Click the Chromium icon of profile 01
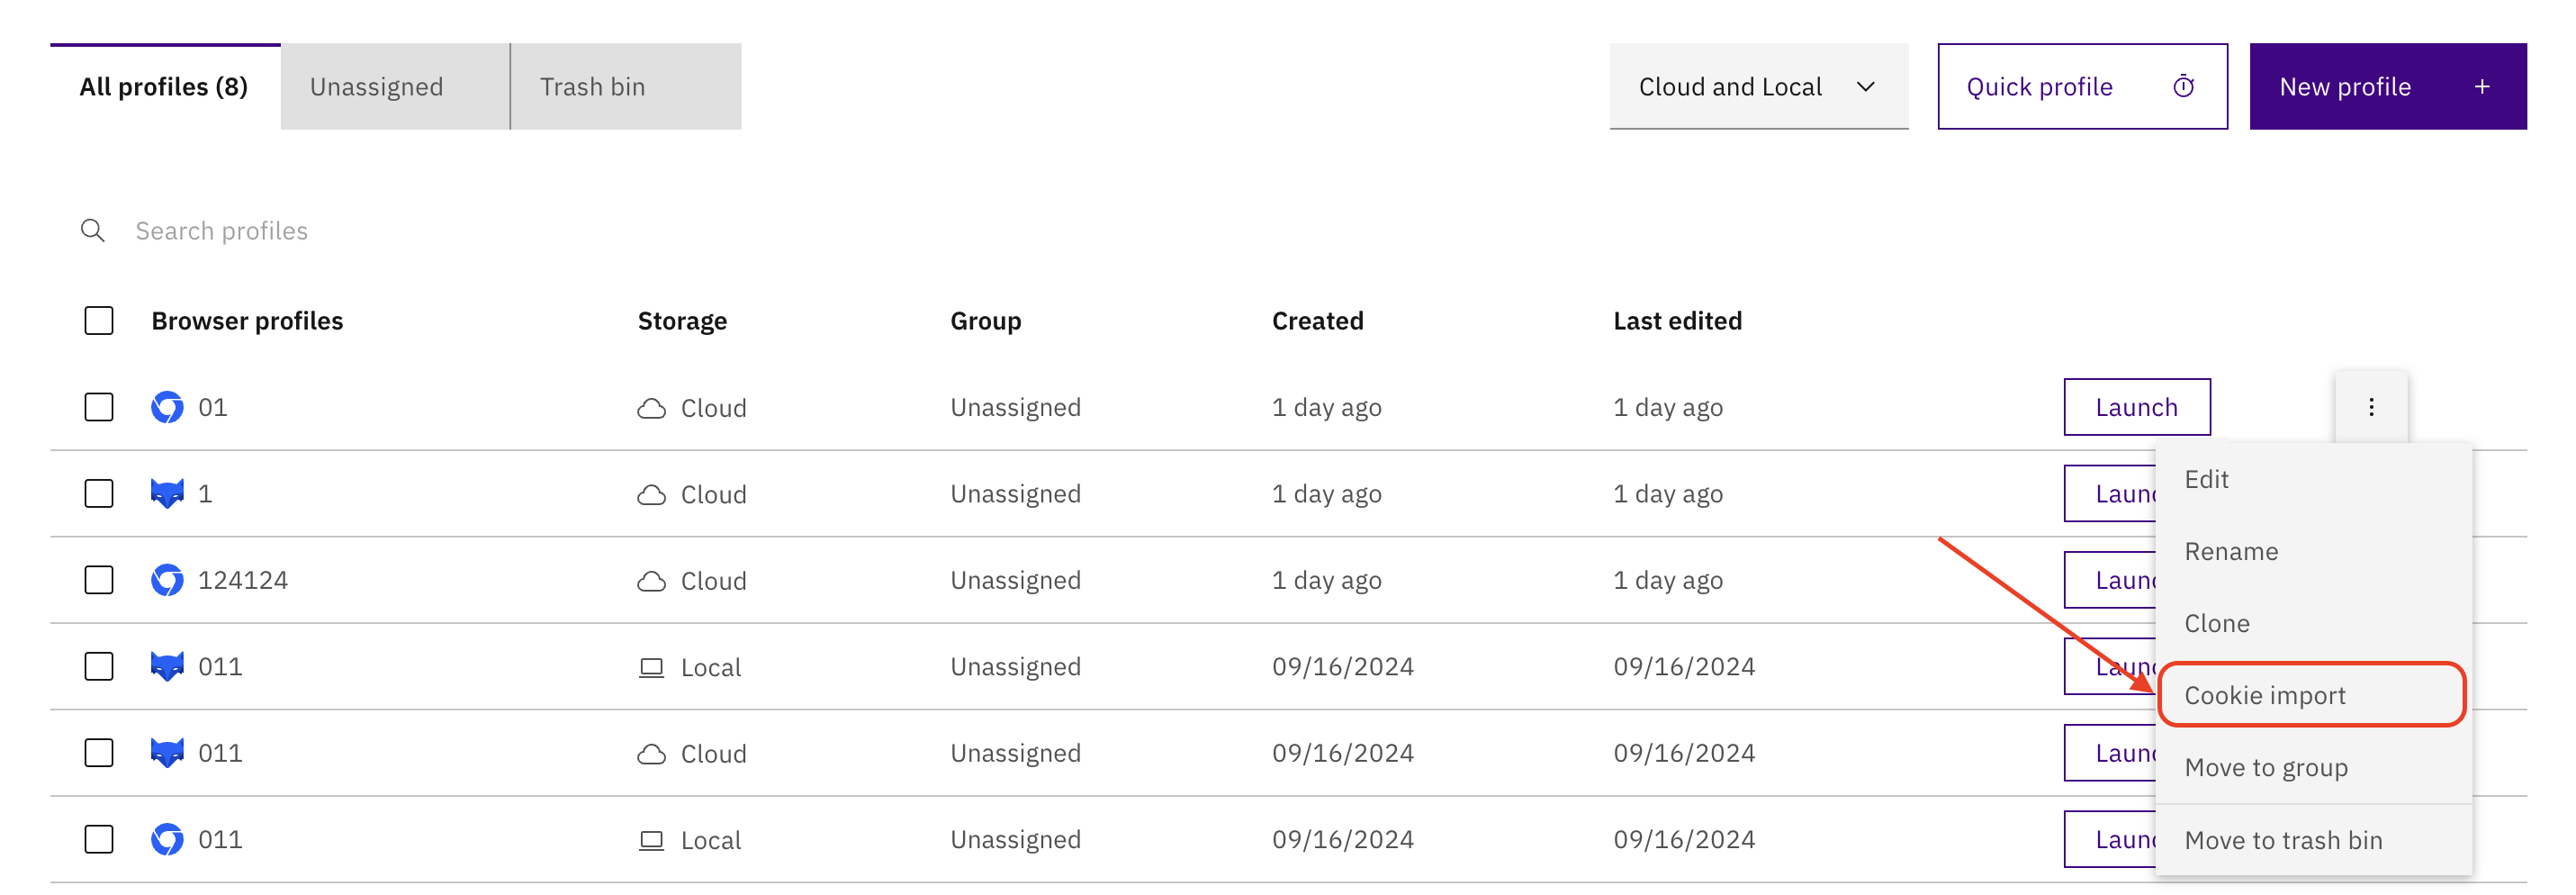This screenshot has height=895, width=2576. click(x=167, y=407)
